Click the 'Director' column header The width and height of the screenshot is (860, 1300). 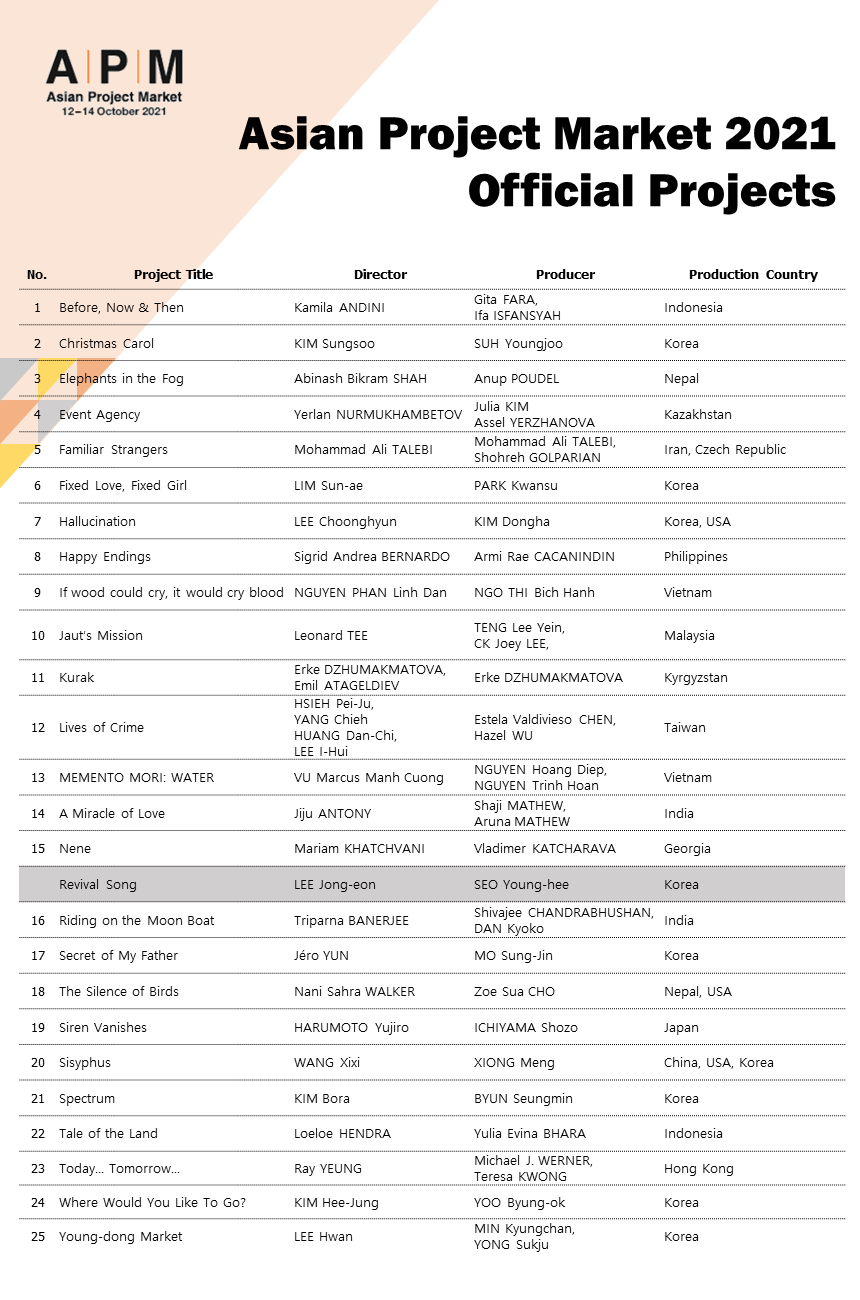[x=380, y=275]
